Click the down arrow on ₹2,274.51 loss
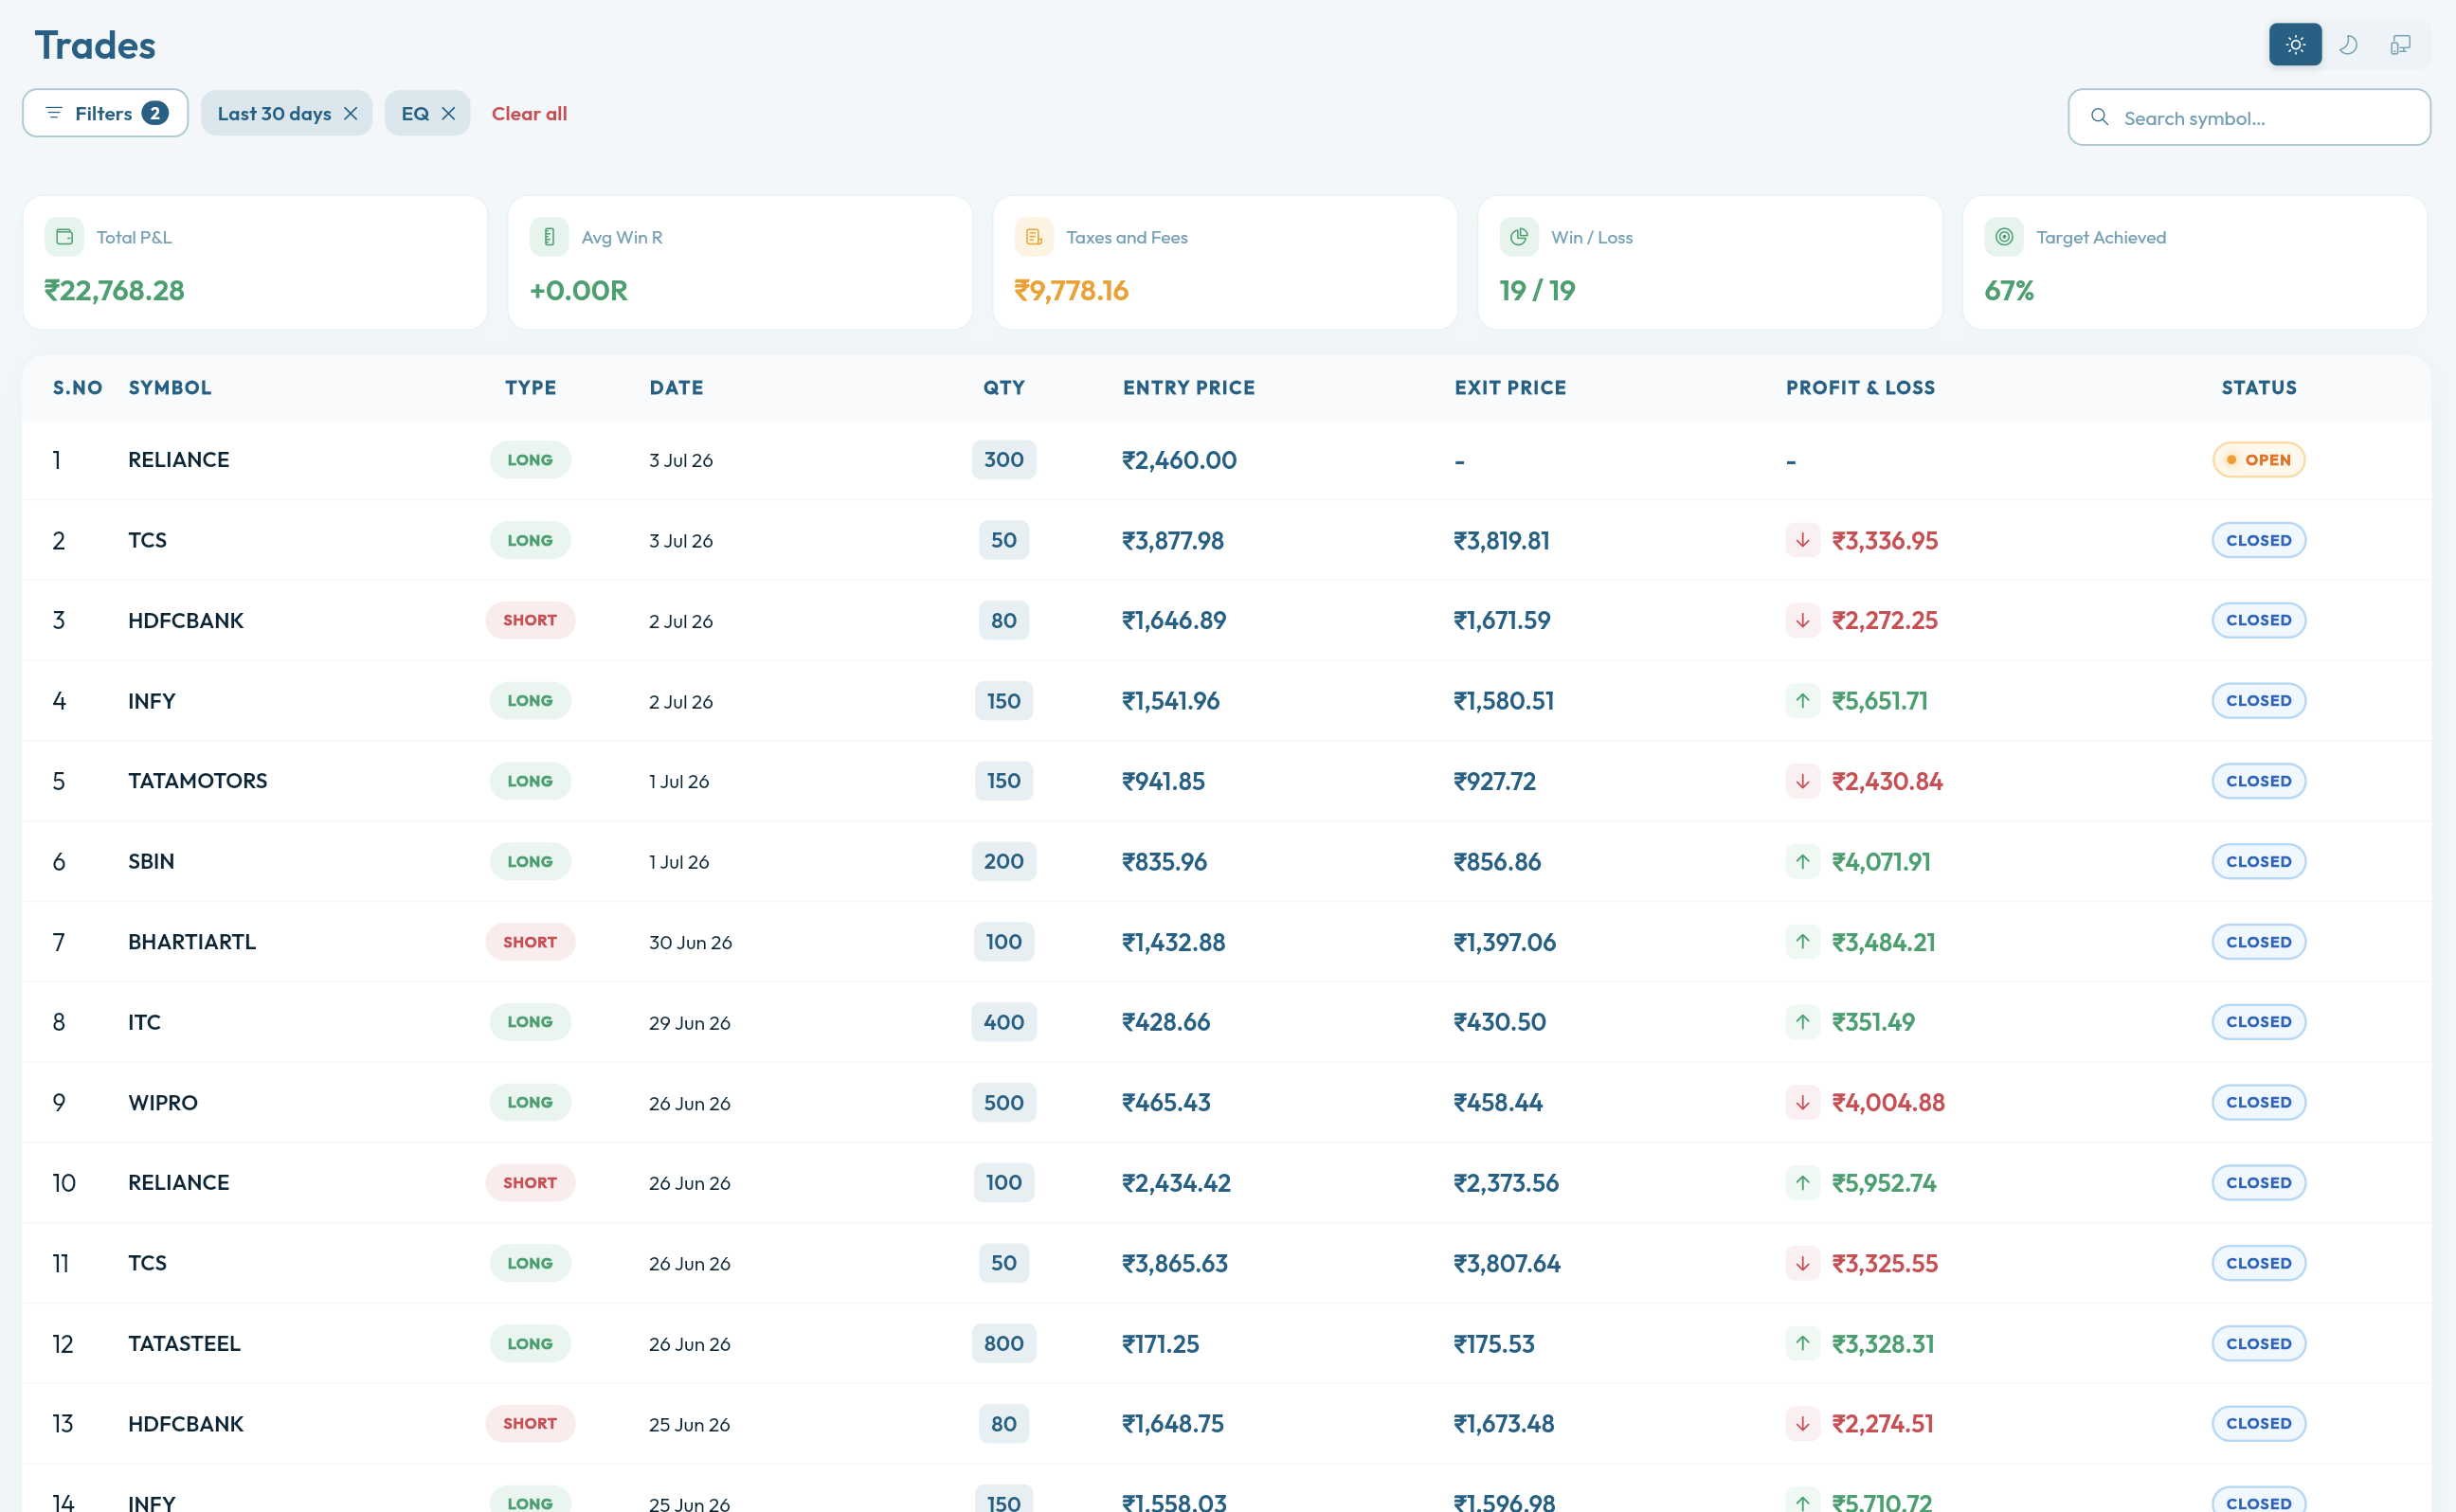Image resolution: width=2456 pixels, height=1512 pixels. click(x=1802, y=1424)
